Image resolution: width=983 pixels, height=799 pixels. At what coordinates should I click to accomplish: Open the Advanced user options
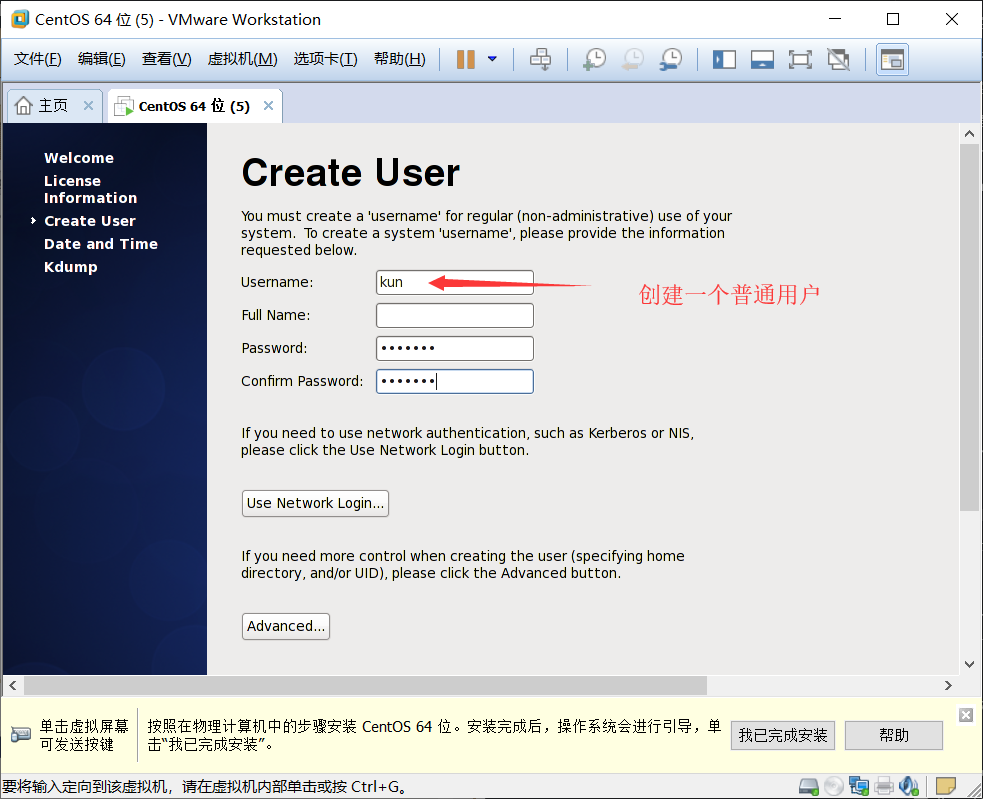click(285, 626)
